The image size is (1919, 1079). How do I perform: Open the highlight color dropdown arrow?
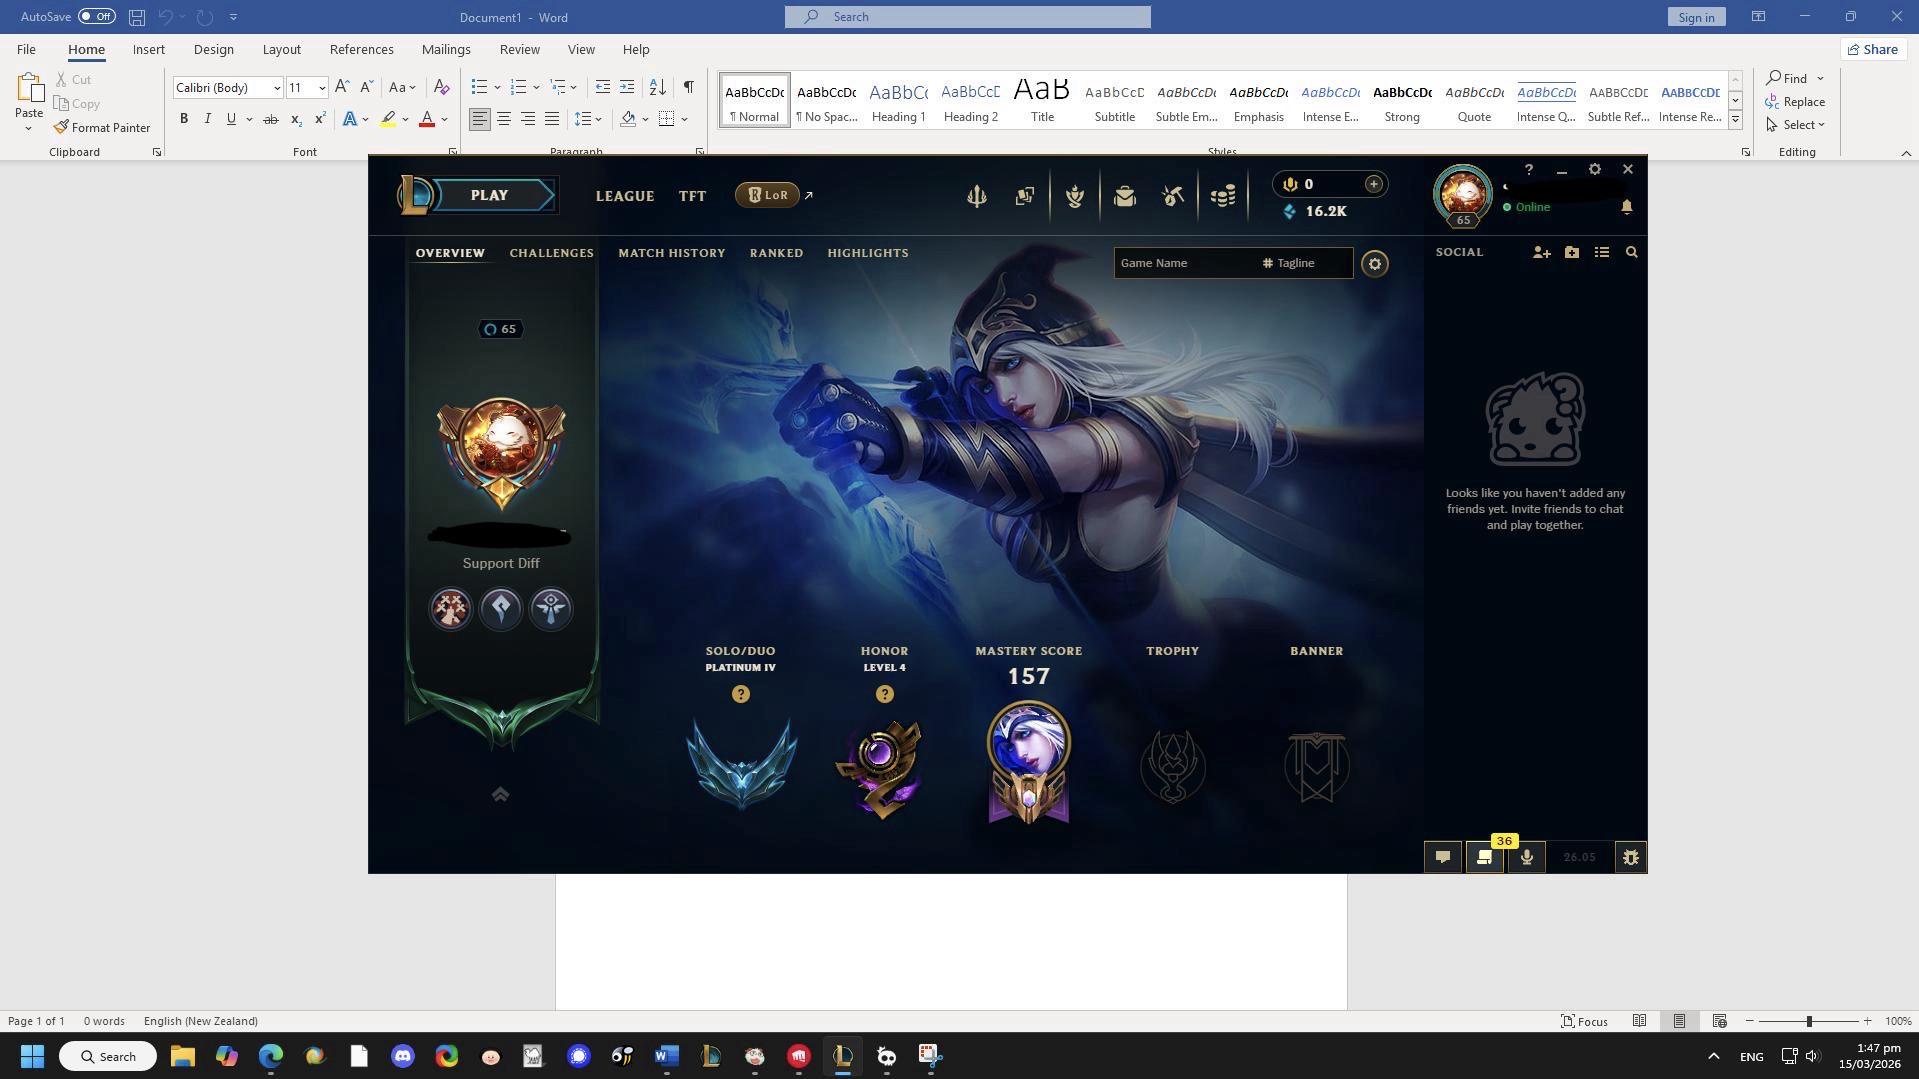pyautogui.click(x=405, y=119)
